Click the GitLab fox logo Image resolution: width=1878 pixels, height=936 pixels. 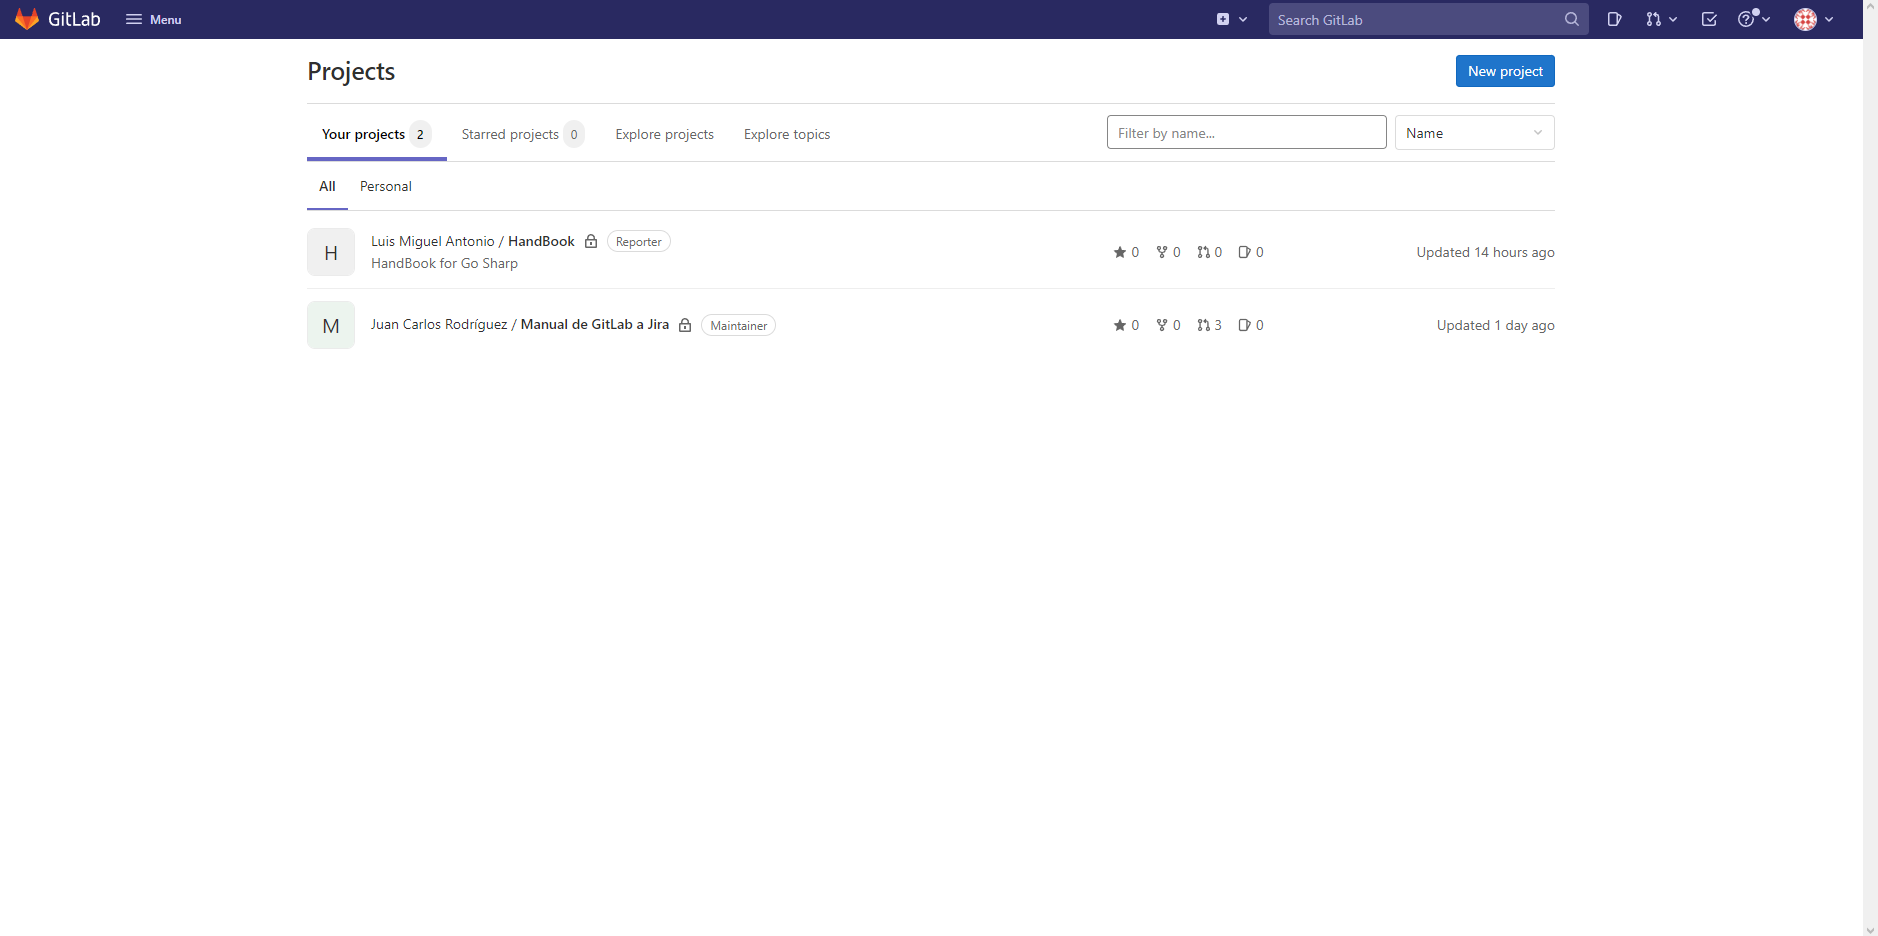(27, 19)
